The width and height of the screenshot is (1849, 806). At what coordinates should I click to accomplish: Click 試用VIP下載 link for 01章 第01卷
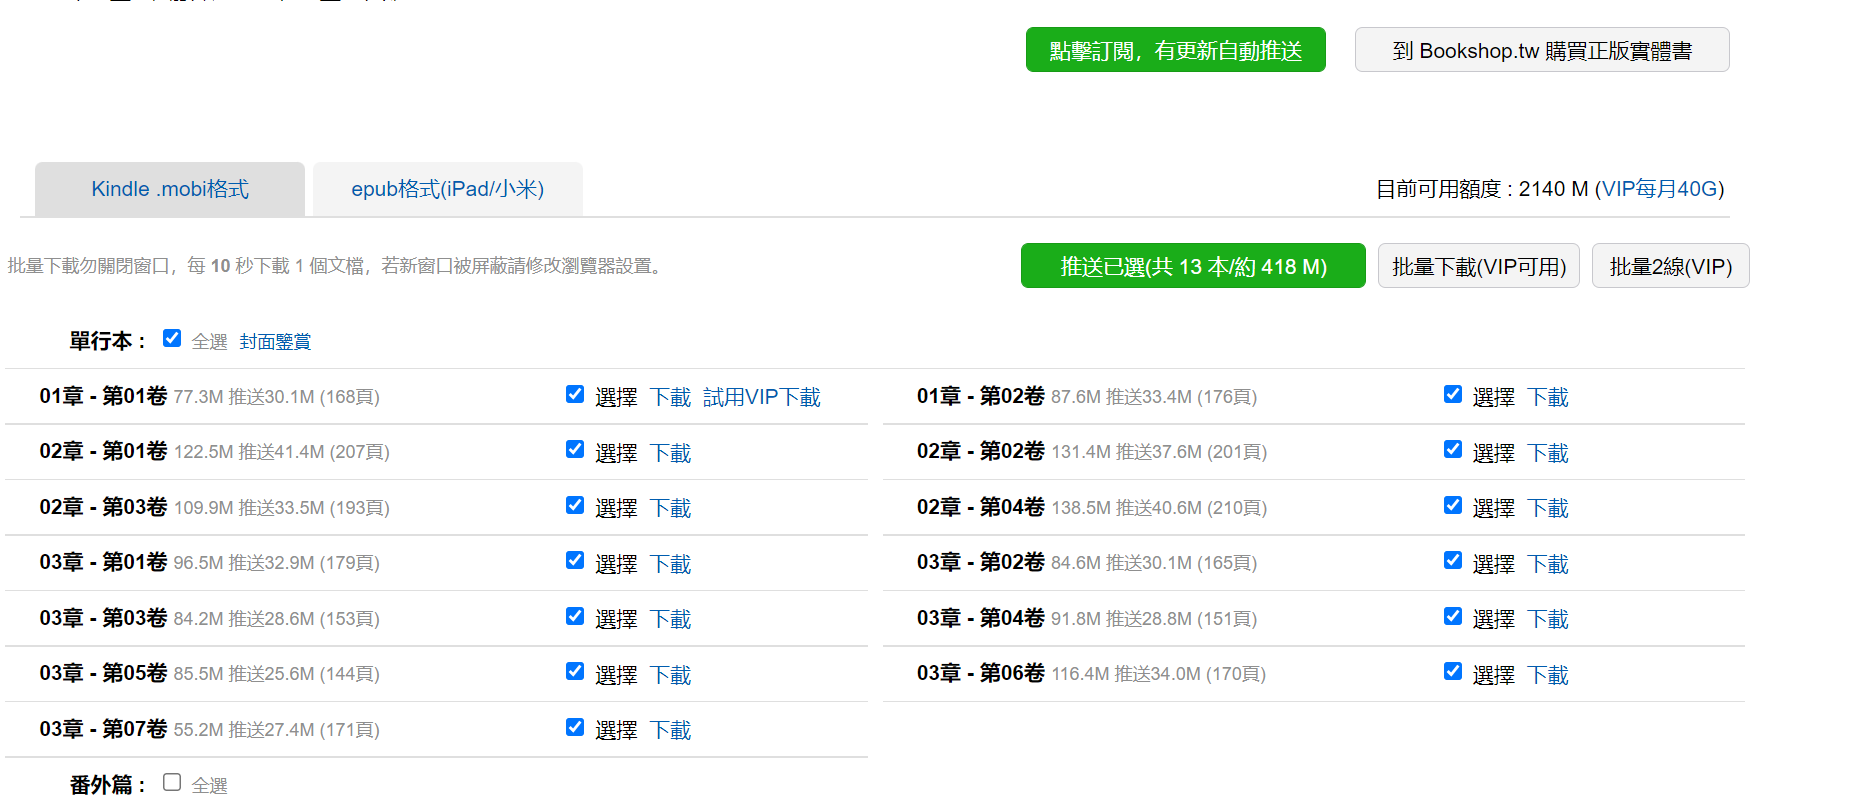pyautogui.click(x=761, y=398)
